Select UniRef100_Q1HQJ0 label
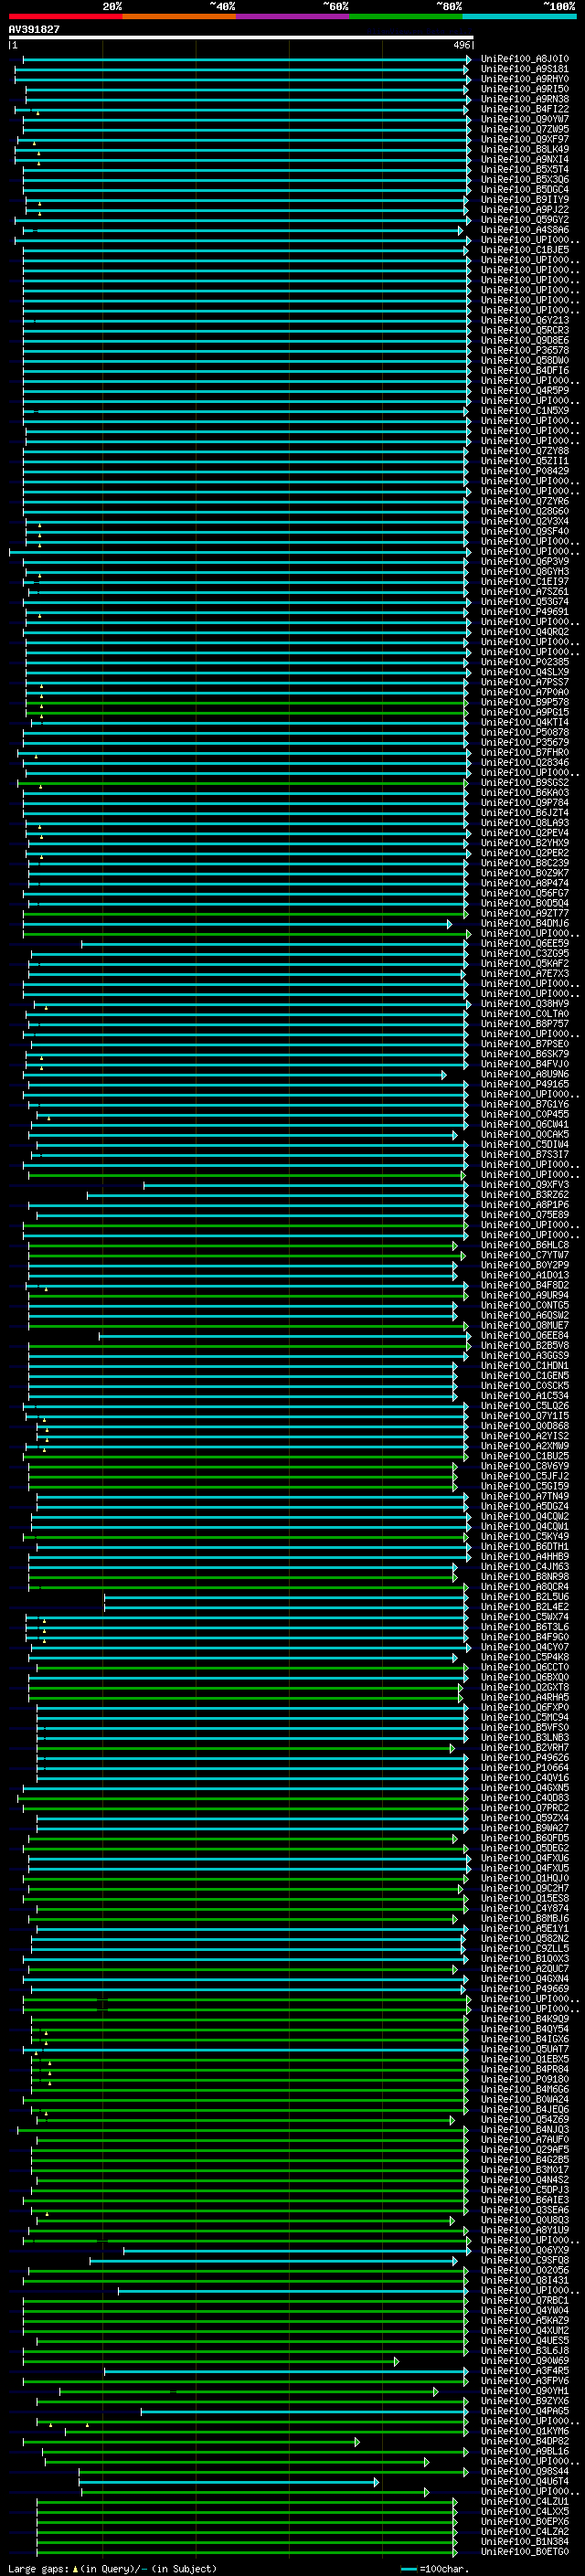The image size is (585, 2576). [x=524, y=1879]
